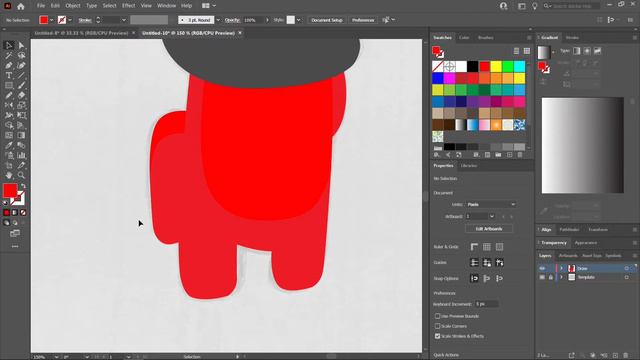Switch to the Artboards panel tab
The width and height of the screenshot is (640, 360).
coord(568,256)
